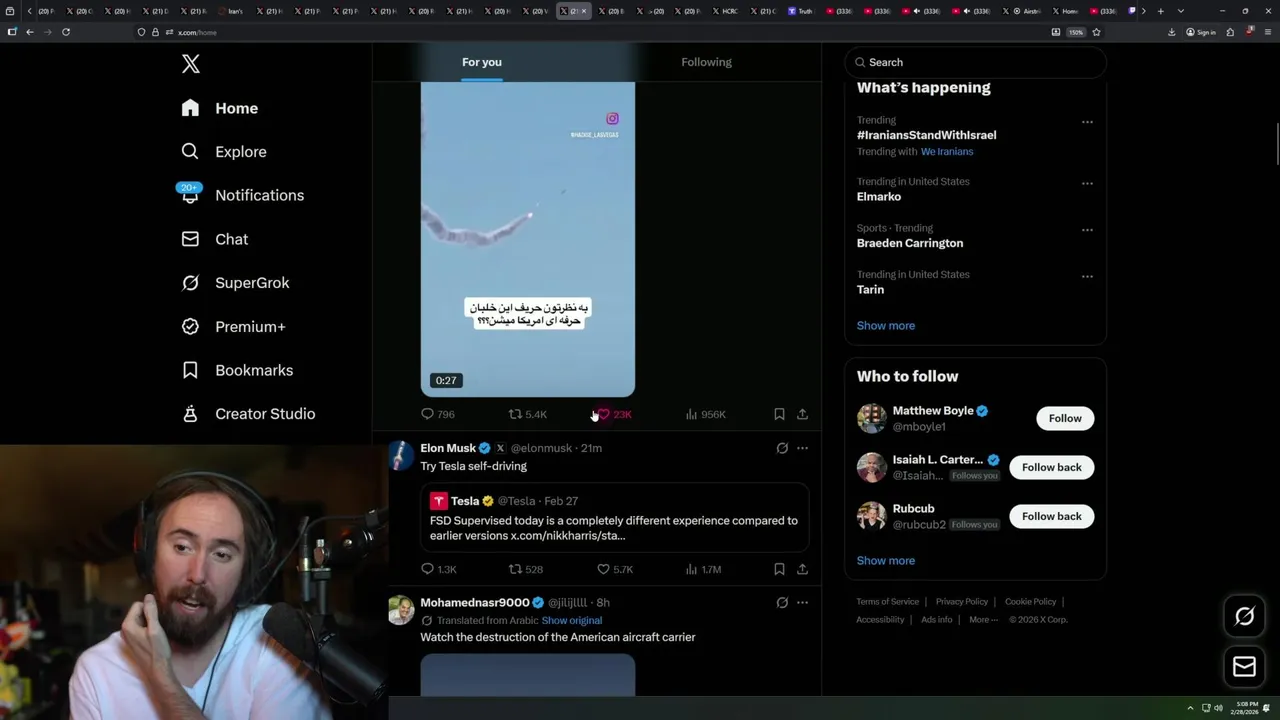
Task: Play the 0:27 video thumbnail
Action: click(x=528, y=240)
